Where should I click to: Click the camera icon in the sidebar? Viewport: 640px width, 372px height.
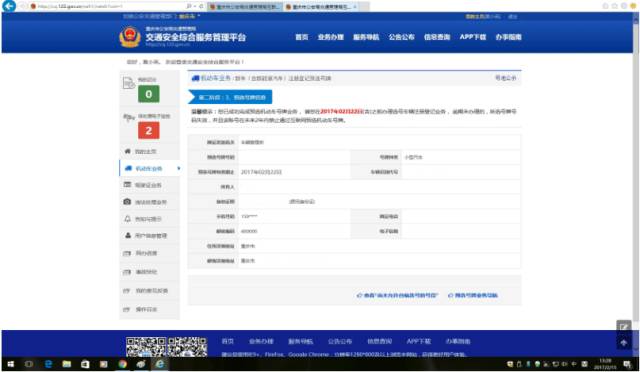[127, 202]
